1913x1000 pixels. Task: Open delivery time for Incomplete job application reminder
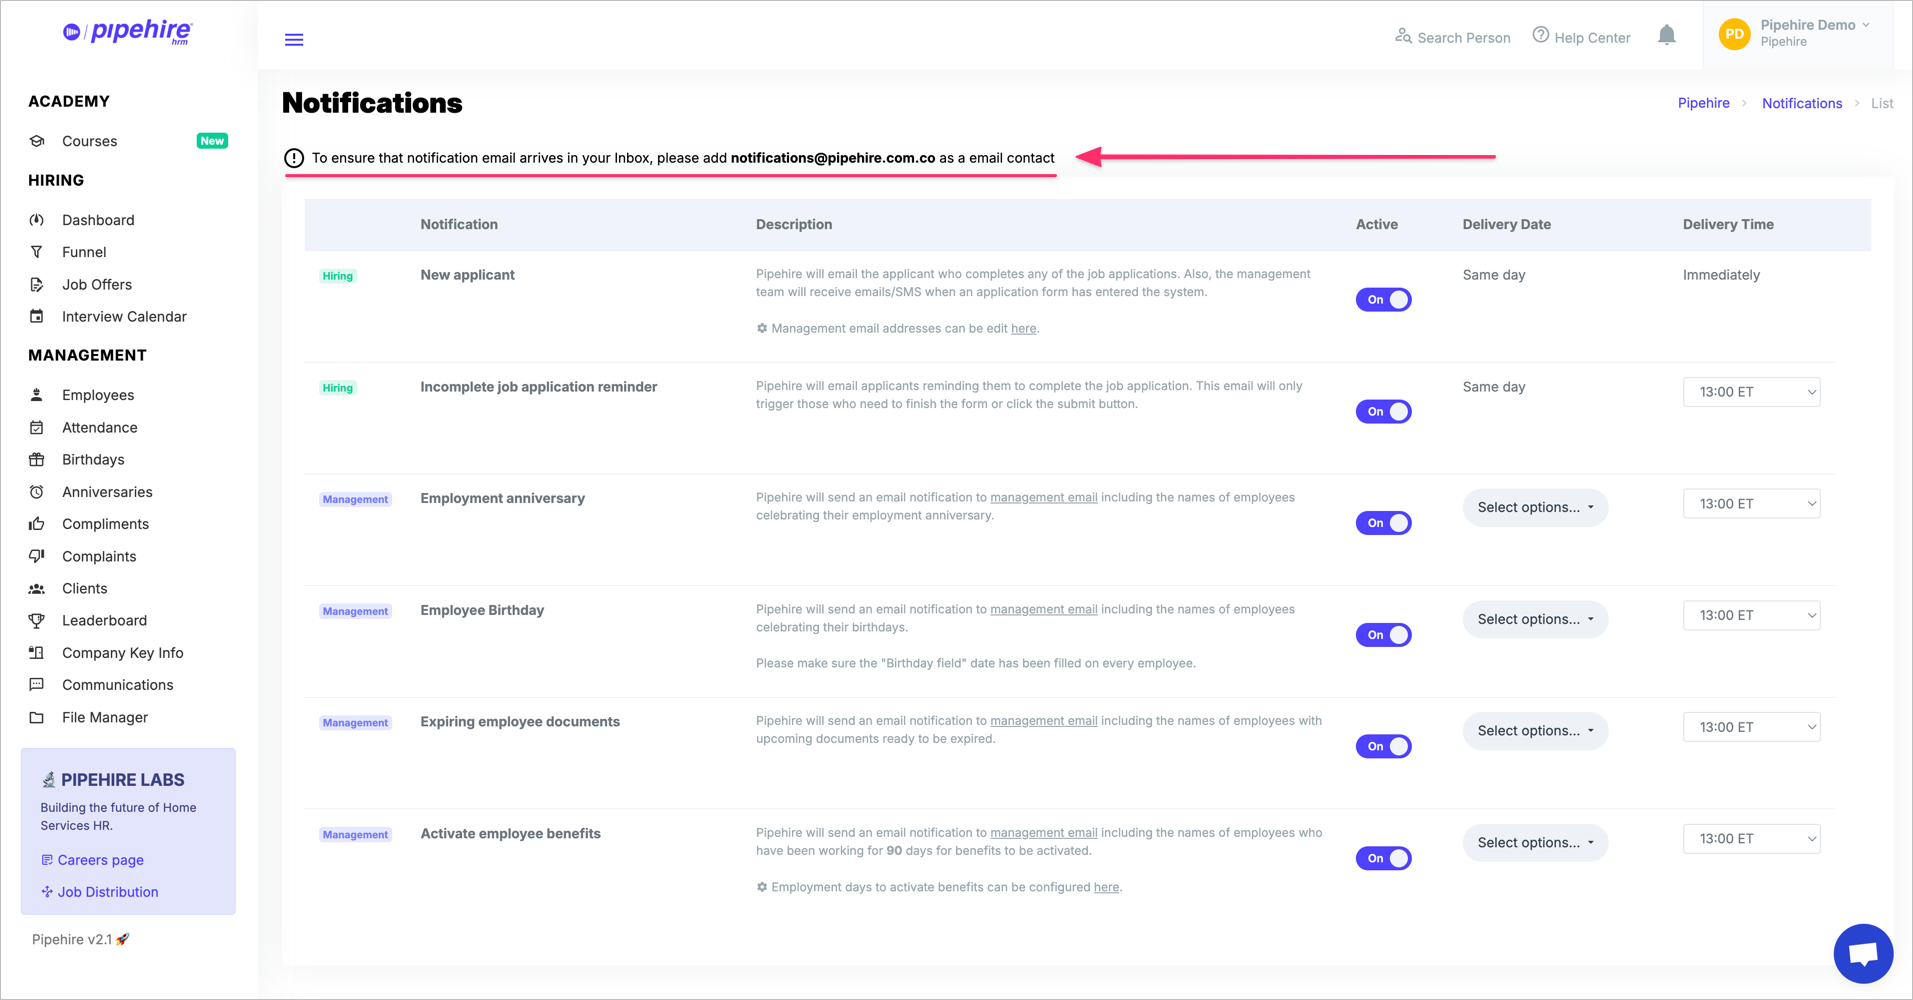1751,392
